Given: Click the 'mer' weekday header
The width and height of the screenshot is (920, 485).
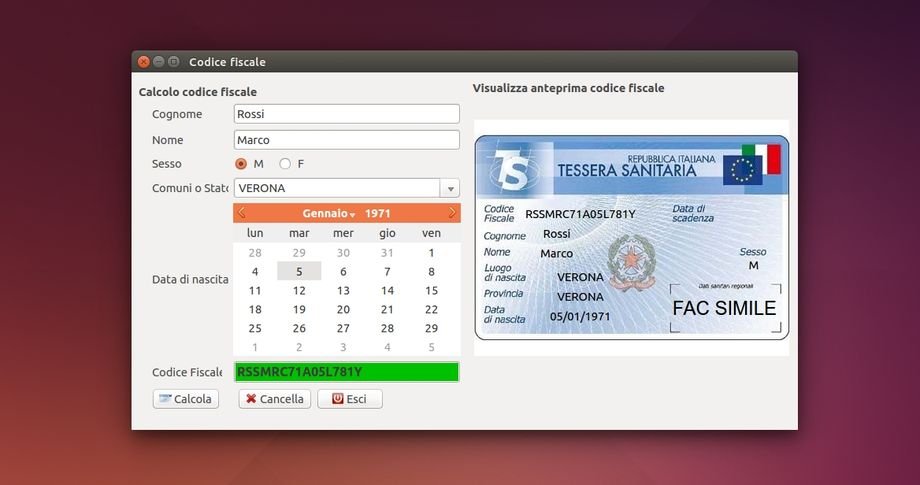Looking at the screenshot, I should tap(343, 233).
